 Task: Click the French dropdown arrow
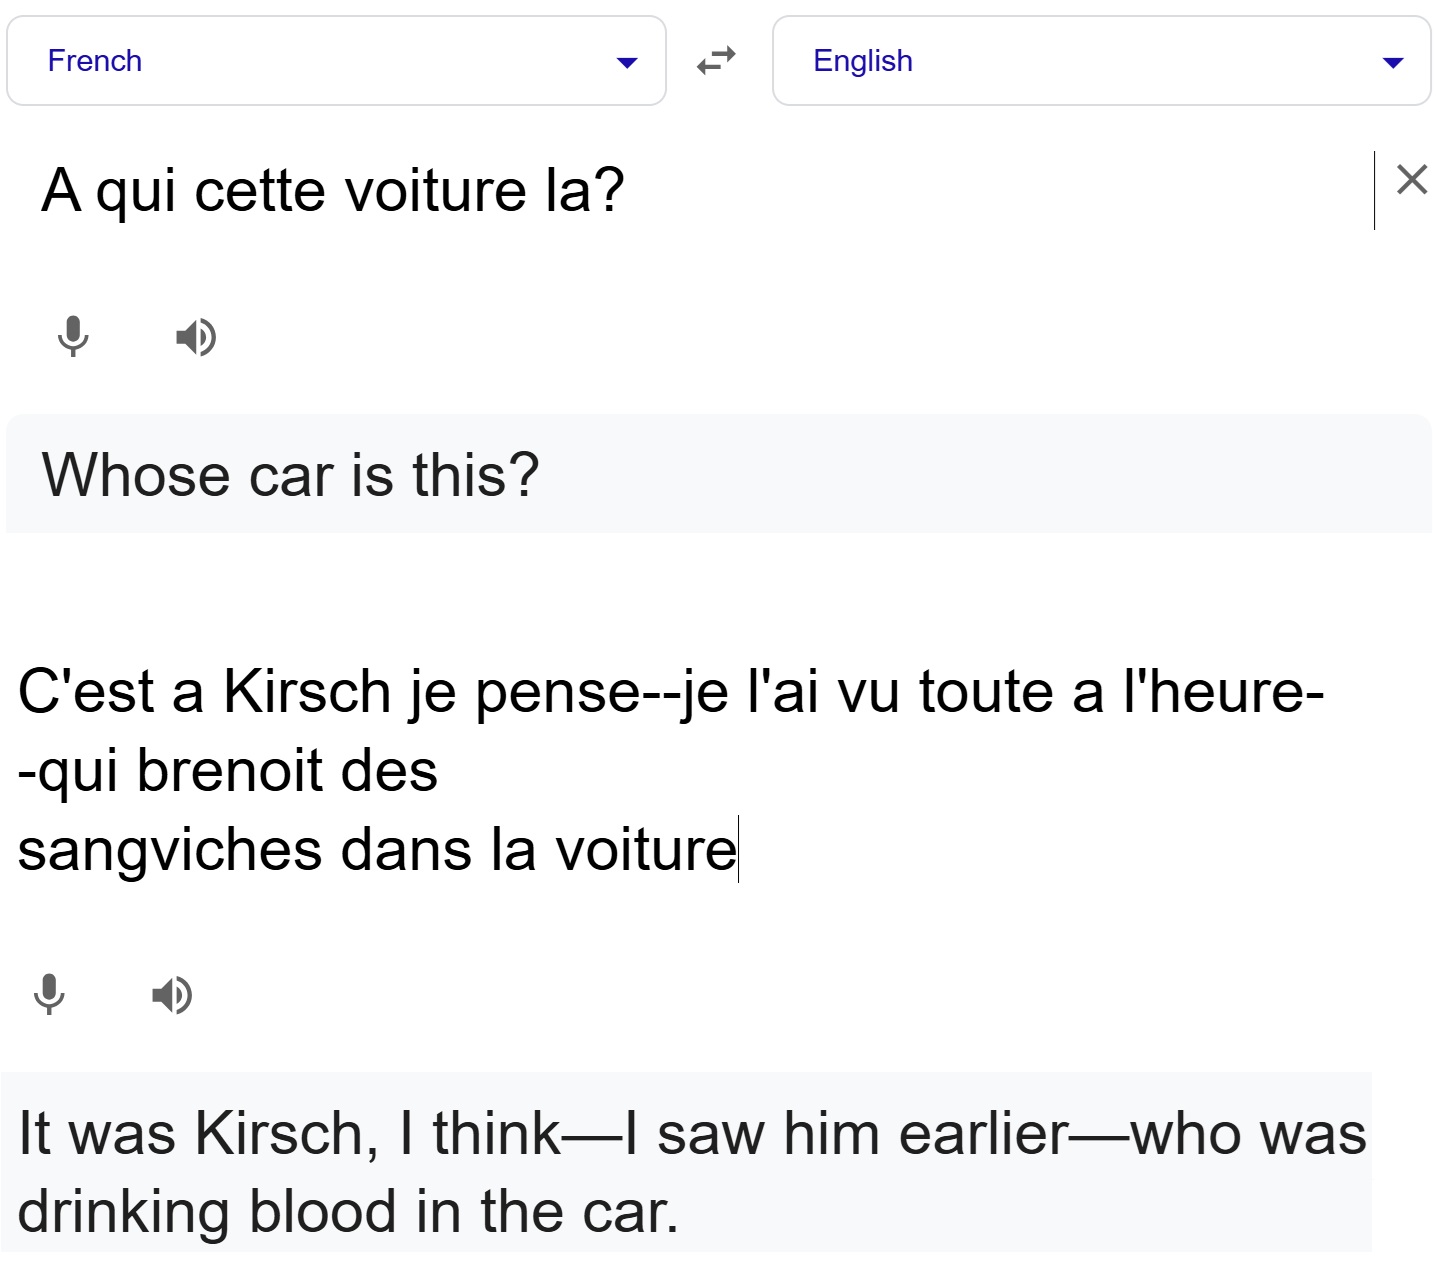tap(627, 63)
